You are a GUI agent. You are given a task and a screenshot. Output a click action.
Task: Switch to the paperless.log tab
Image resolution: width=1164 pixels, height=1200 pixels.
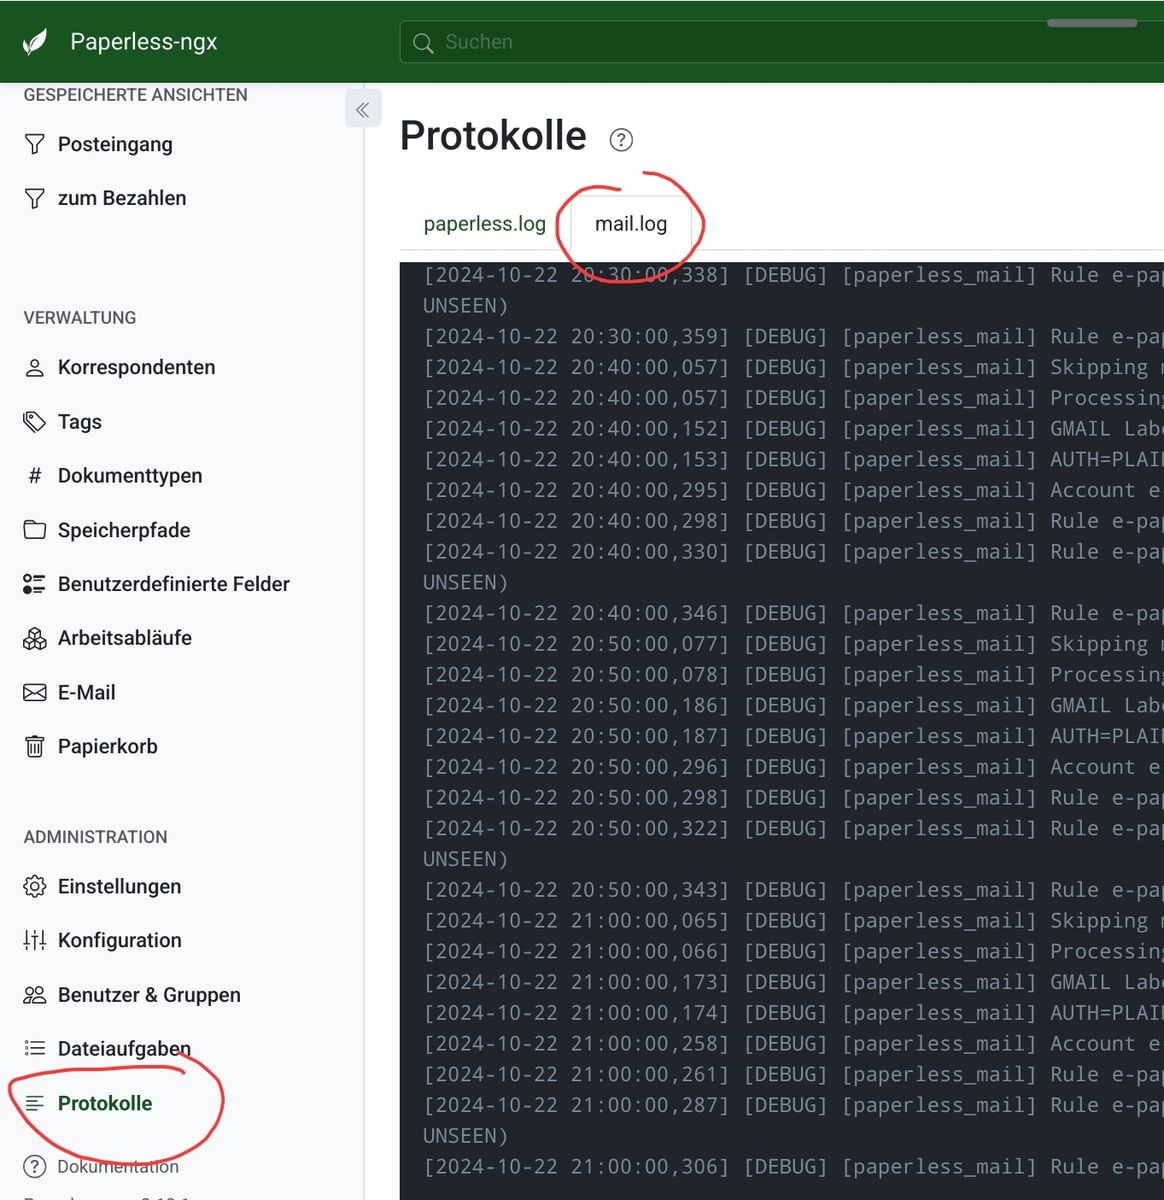pos(485,224)
